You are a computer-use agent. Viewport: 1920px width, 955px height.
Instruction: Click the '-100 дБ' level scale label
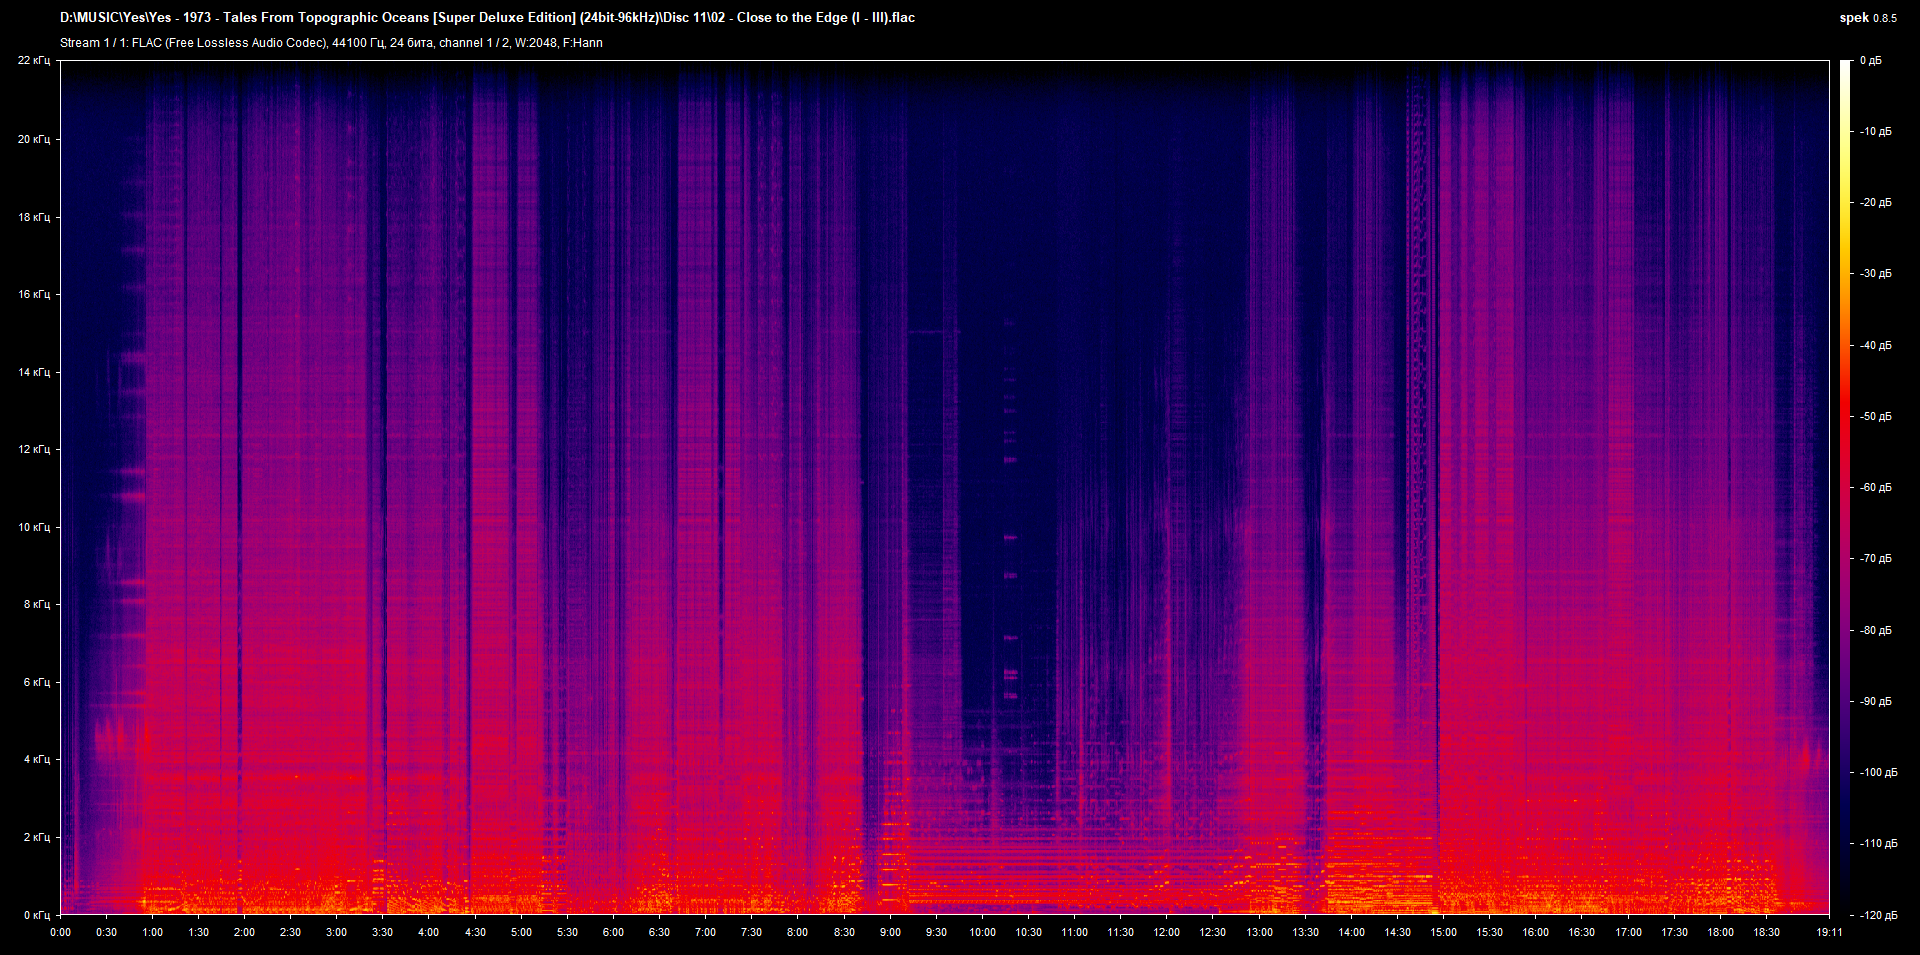(x=1878, y=773)
